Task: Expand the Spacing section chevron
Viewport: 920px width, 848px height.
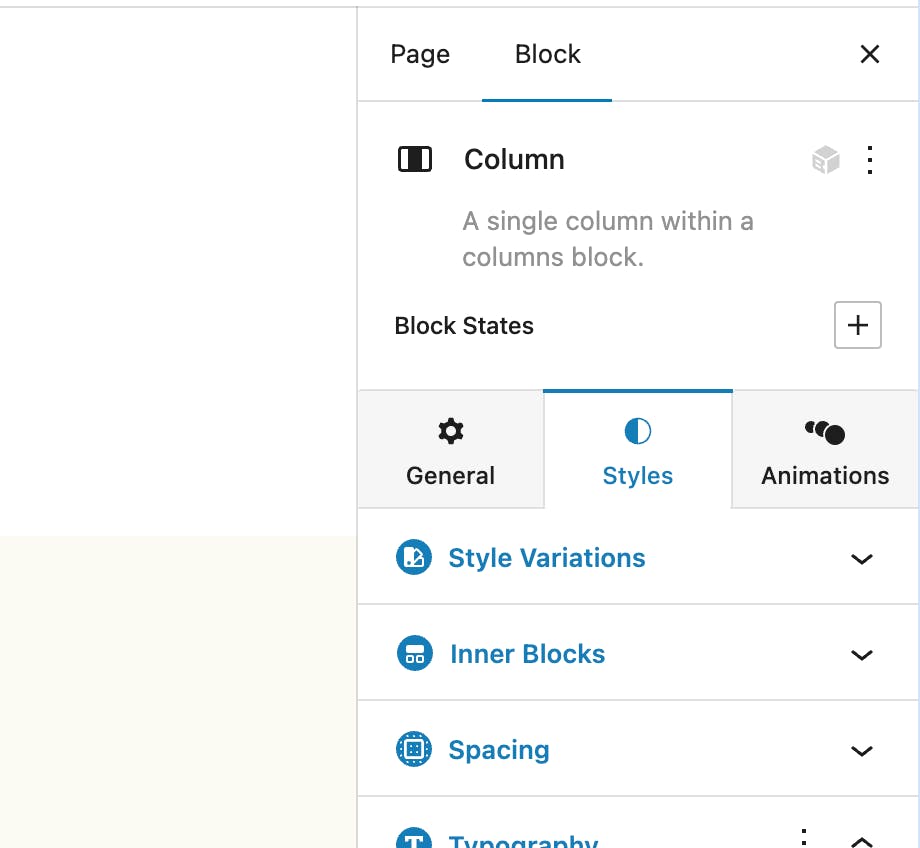Action: coord(861,751)
